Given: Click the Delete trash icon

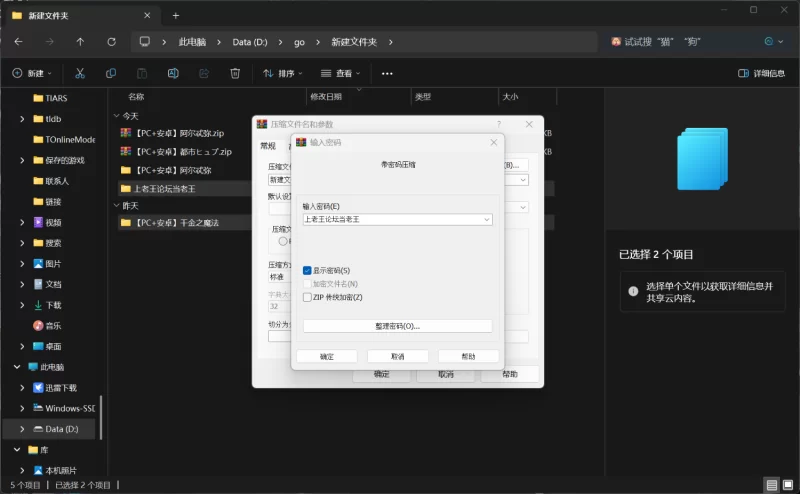Looking at the screenshot, I should 235,73.
